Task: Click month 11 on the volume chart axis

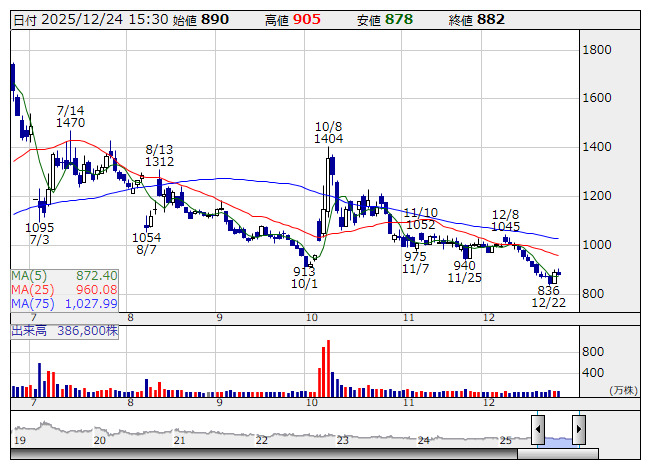Action: 409,403
